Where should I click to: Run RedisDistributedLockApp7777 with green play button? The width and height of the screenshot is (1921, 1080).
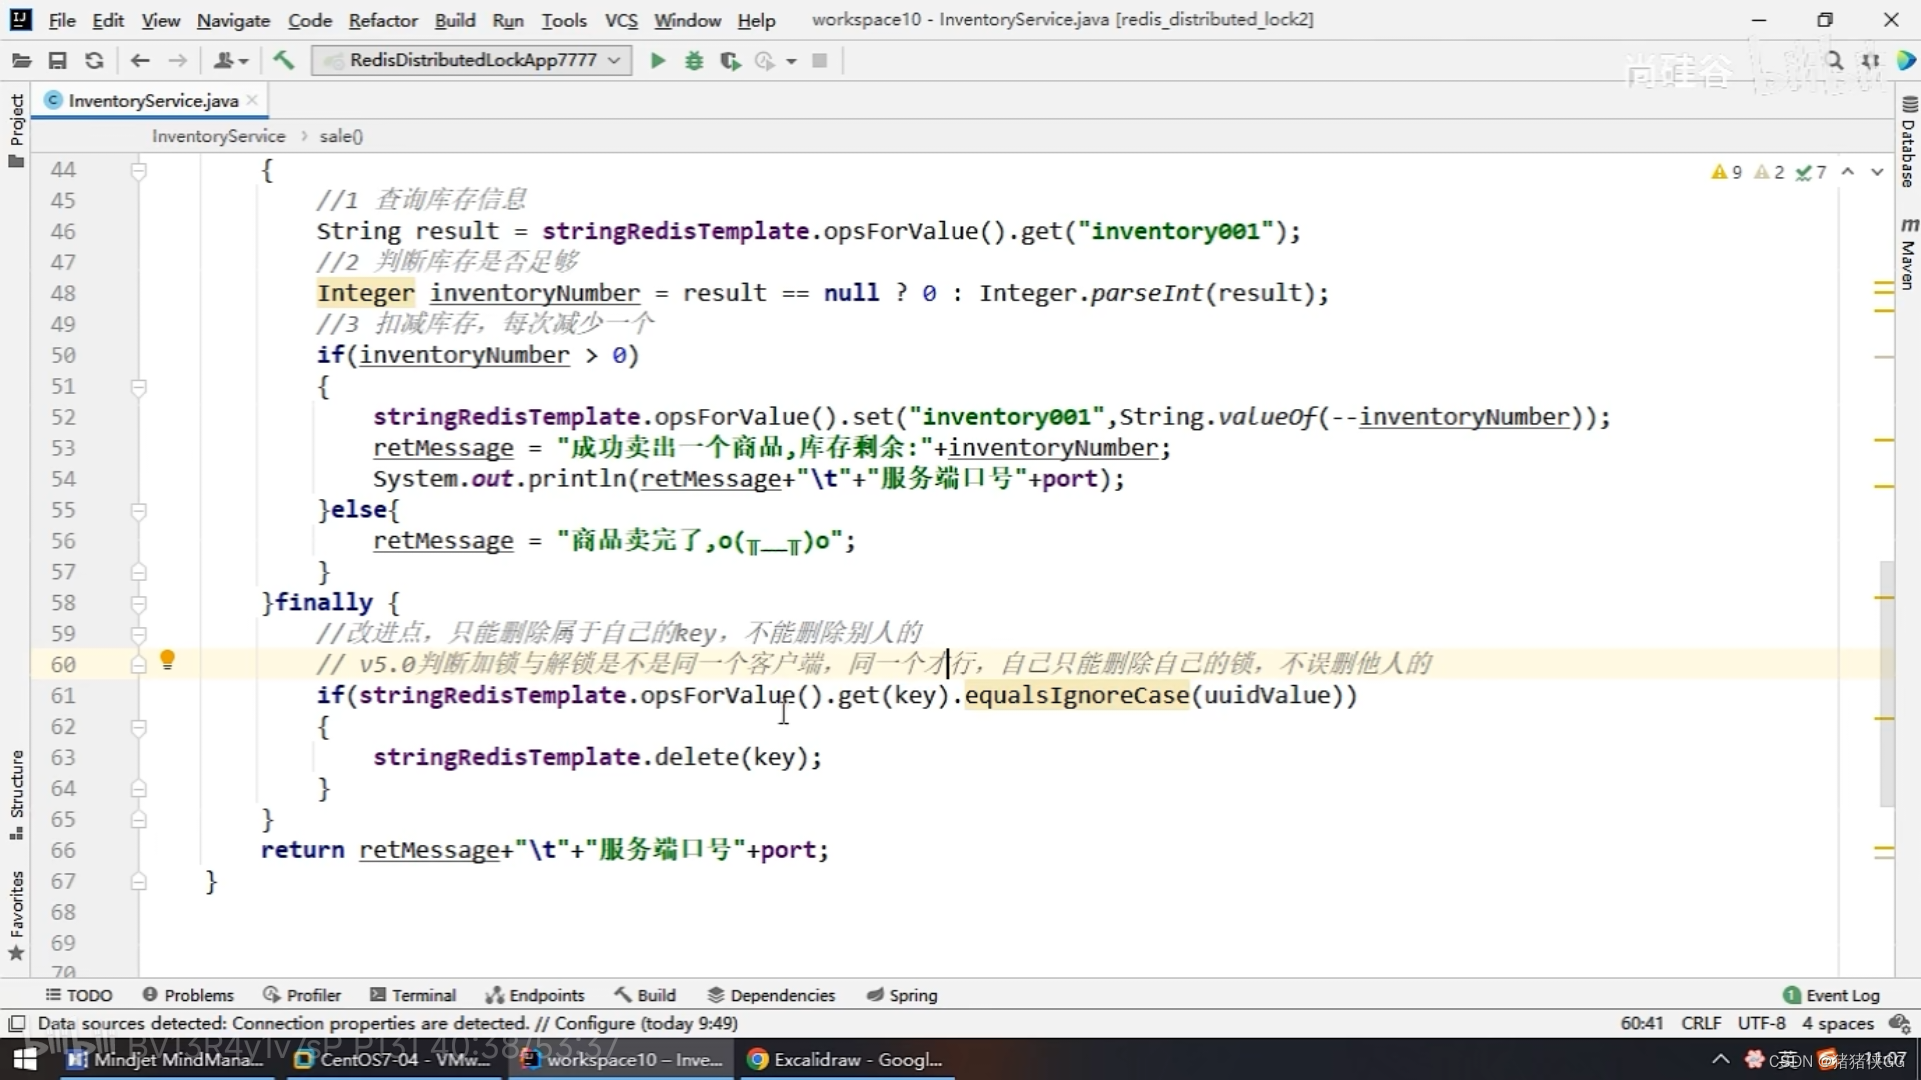[x=657, y=61]
